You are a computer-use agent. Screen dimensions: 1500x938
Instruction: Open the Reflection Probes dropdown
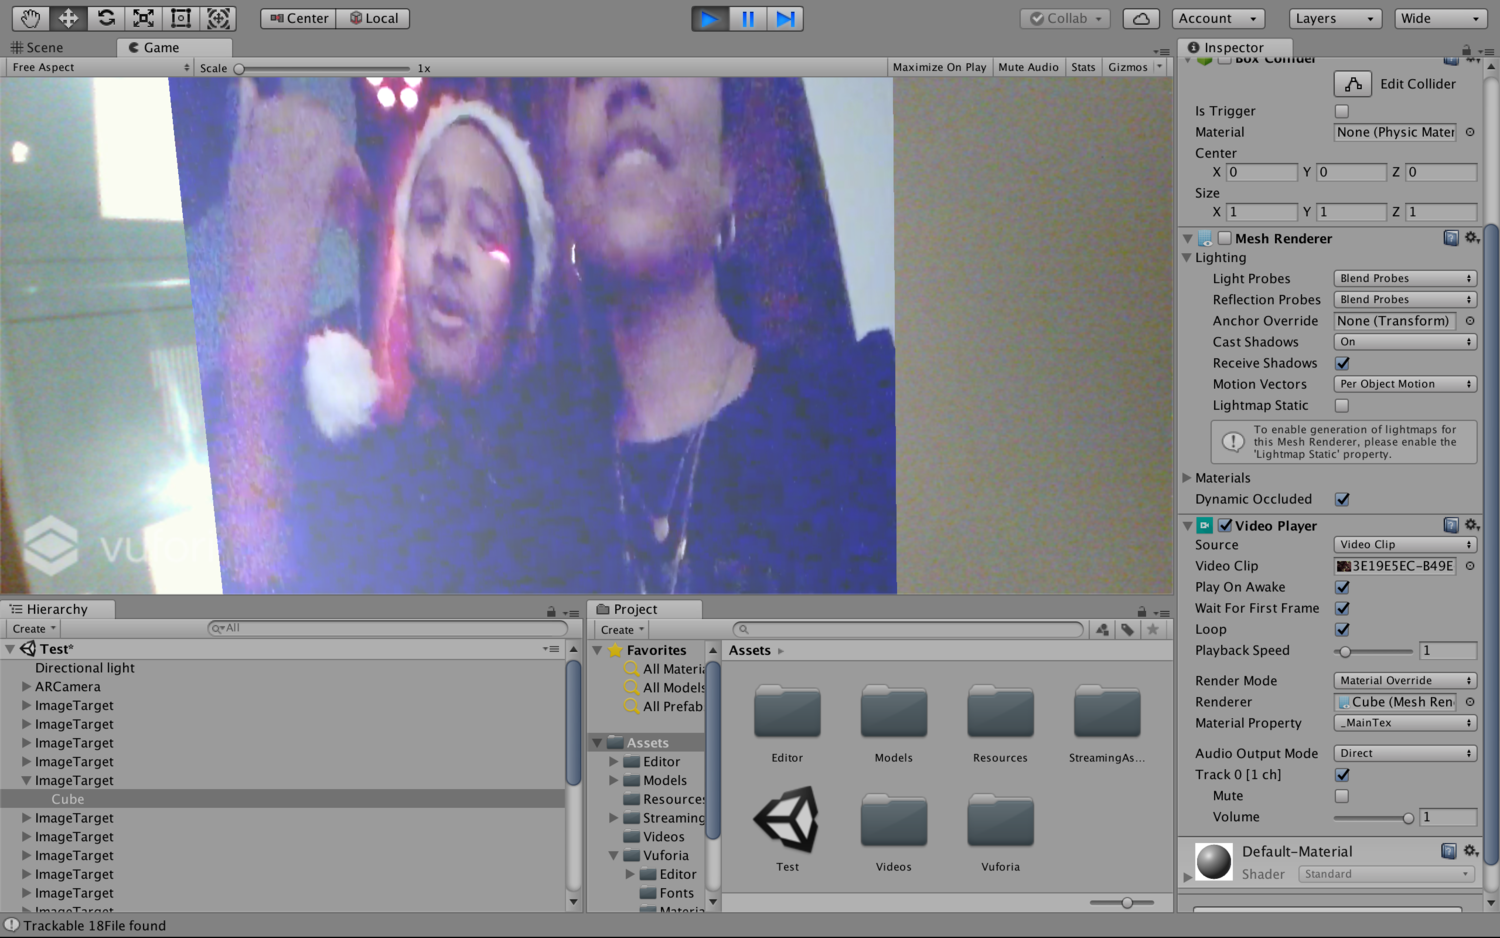pos(1405,299)
